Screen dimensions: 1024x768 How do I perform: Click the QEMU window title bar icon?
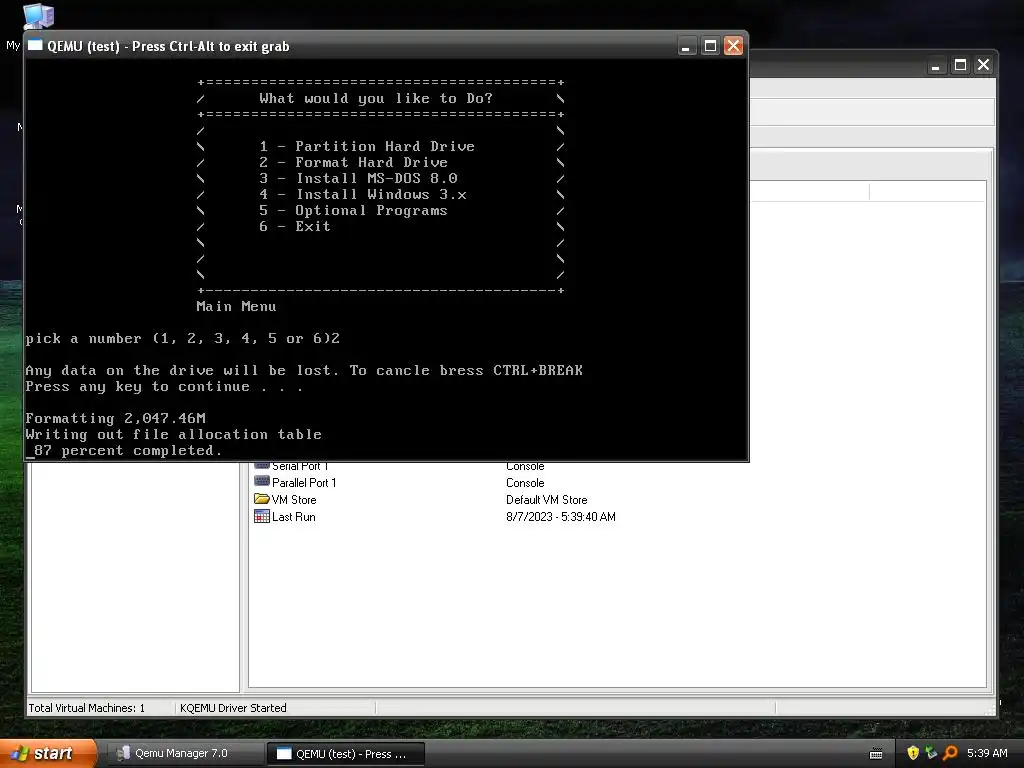click(35, 46)
